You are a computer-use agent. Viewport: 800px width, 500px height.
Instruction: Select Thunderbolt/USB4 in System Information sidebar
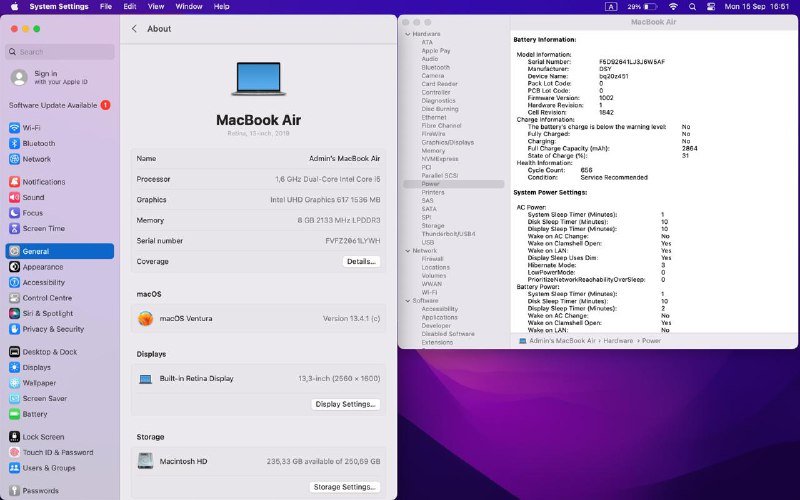(448, 234)
